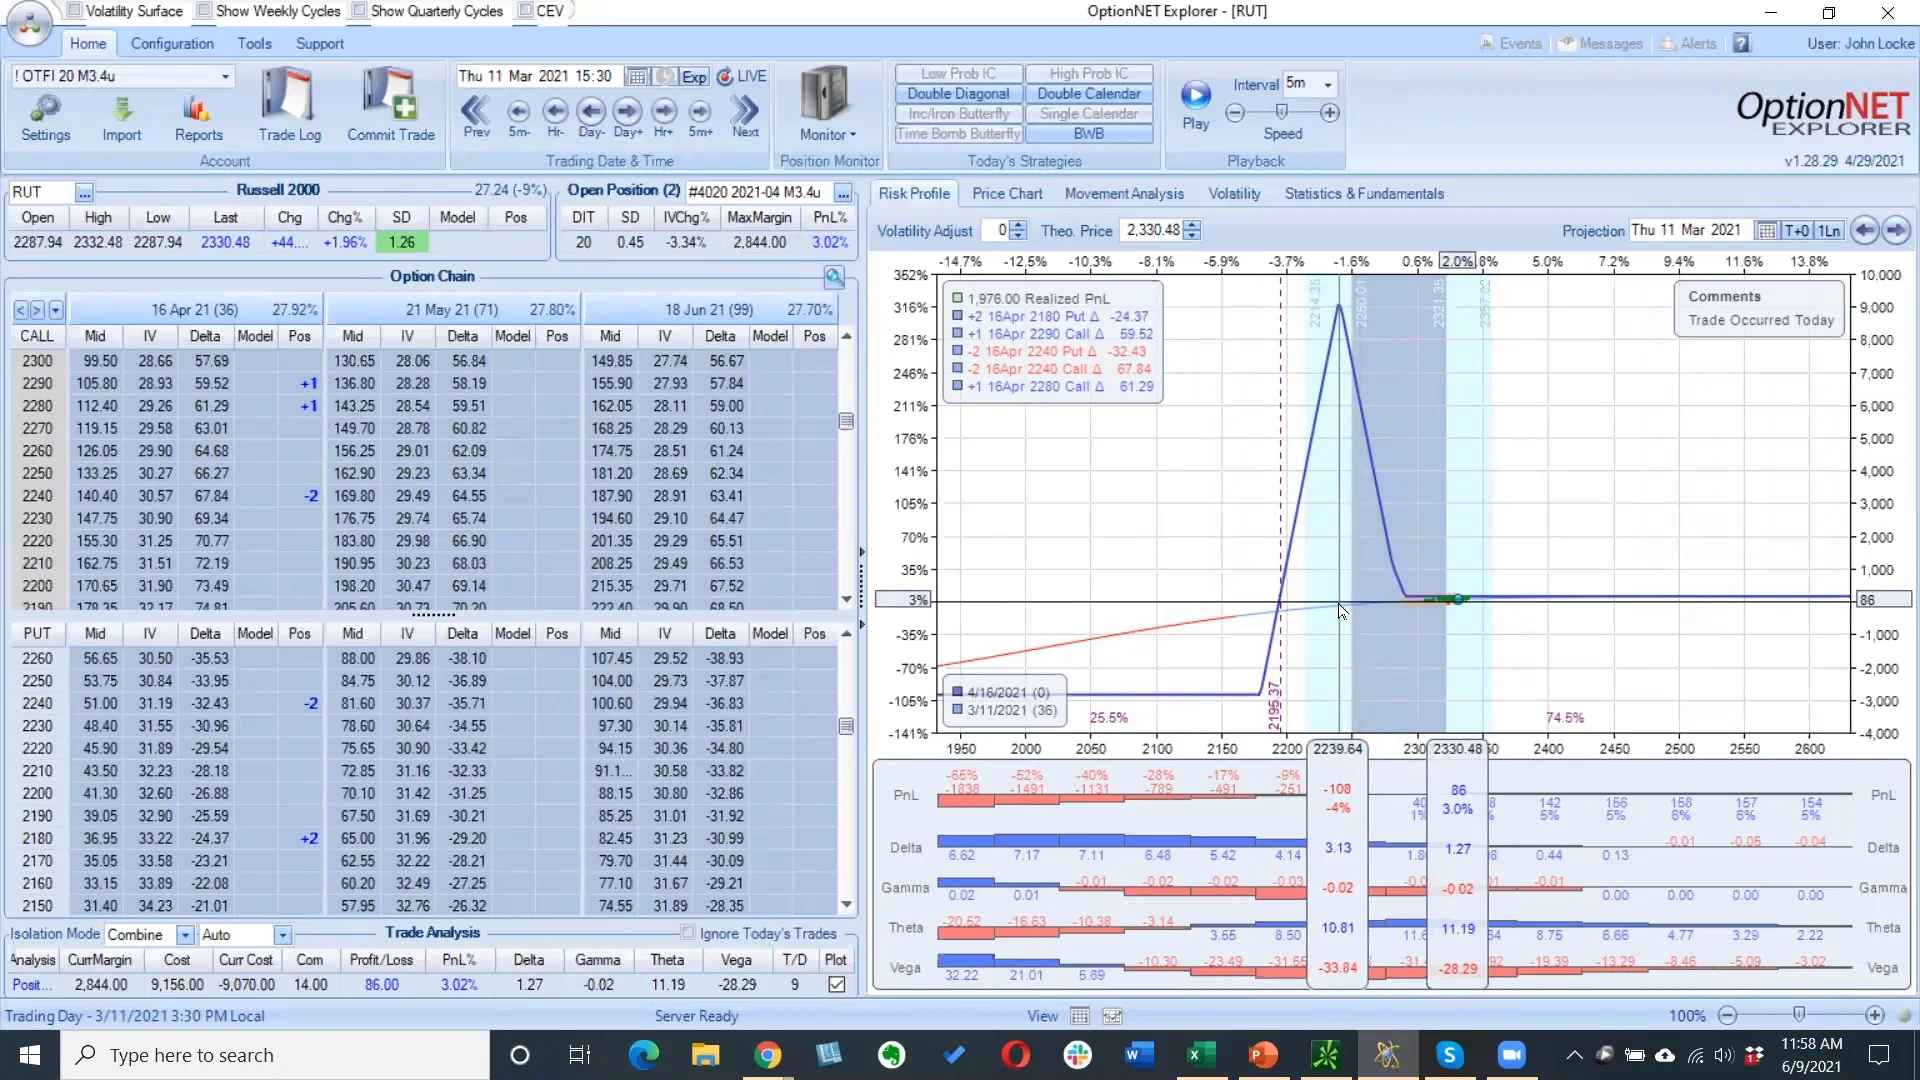Open the table View icon in status bar
Image resolution: width=1920 pixels, height=1080 pixels.
tap(1079, 1017)
